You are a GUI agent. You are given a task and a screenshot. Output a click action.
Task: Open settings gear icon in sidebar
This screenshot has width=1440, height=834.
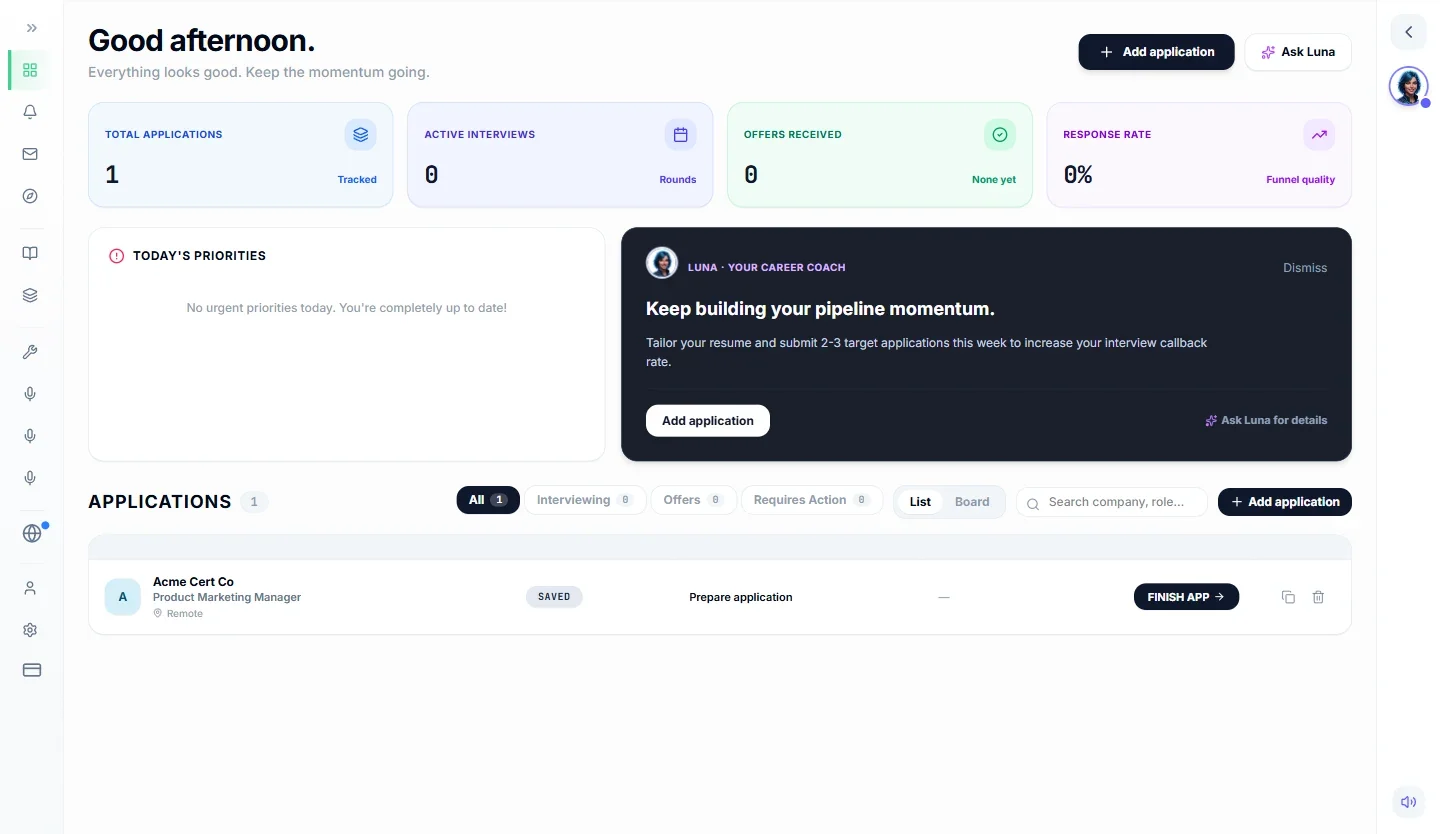pyautogui.click(x=30, y=630)
